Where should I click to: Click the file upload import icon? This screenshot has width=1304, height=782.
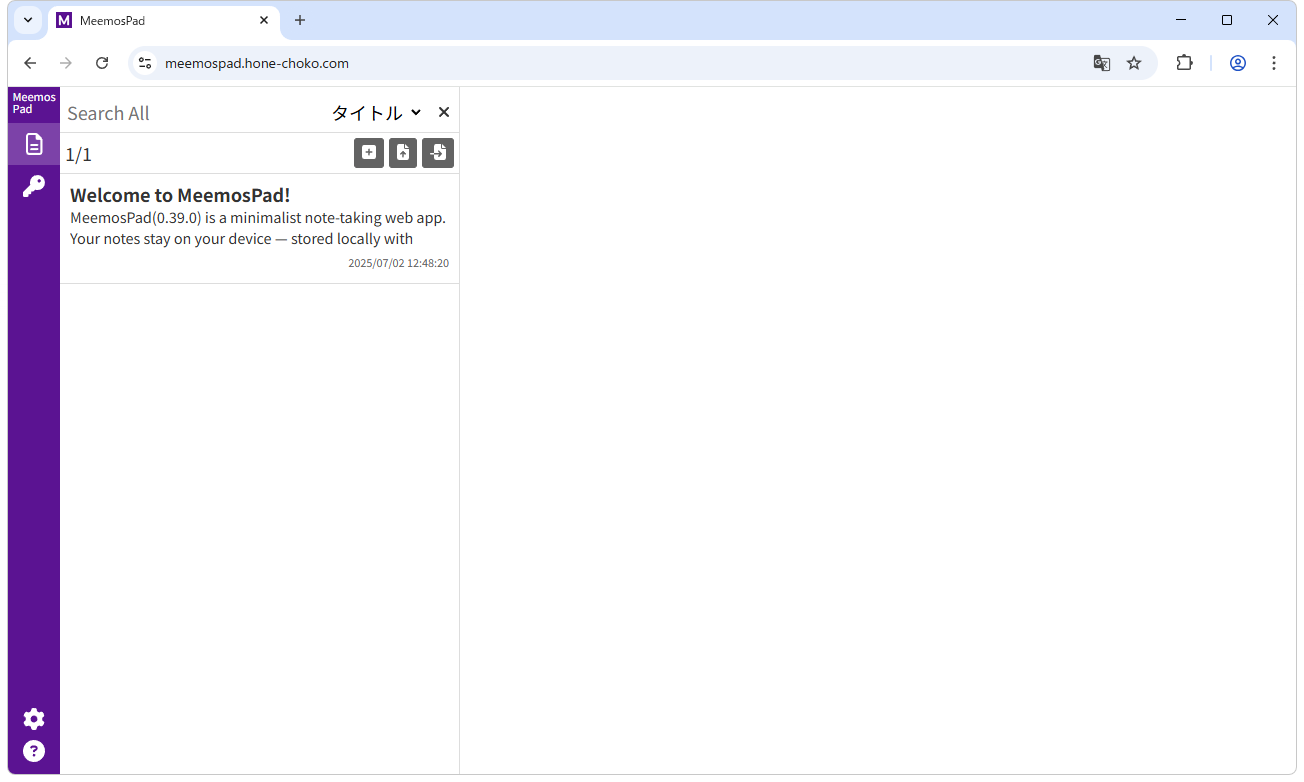[x=403, y=153]
